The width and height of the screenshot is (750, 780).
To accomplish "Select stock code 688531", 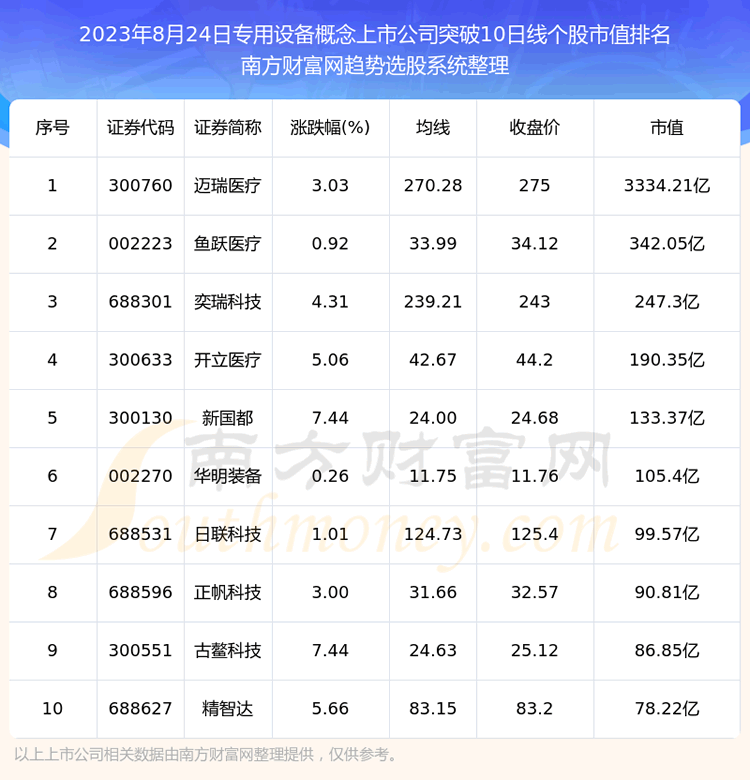I will pos(140,534).
